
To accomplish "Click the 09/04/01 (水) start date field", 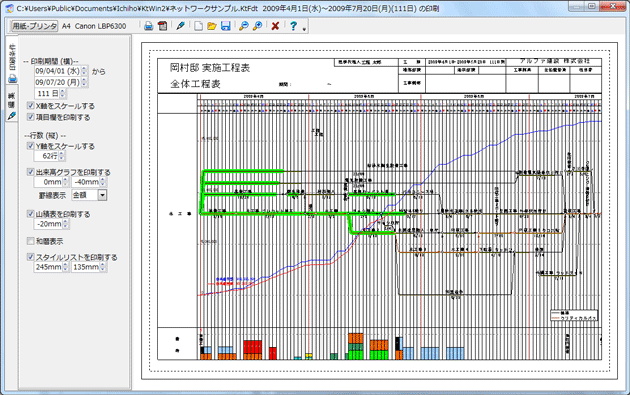I will (x=57, y=71).
